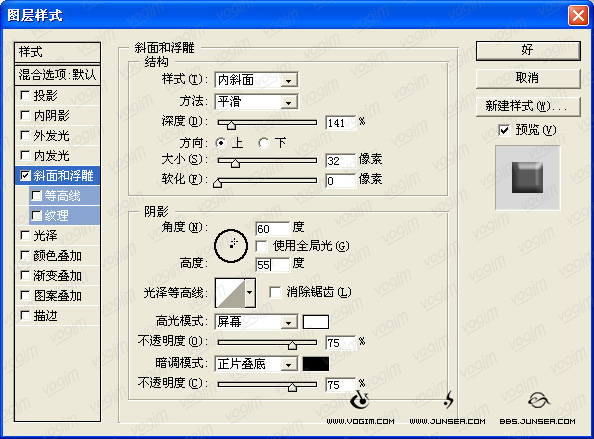Click the 深度 depth value field
This screenshot has height=439, width=594.
click(x=340, y=123)
